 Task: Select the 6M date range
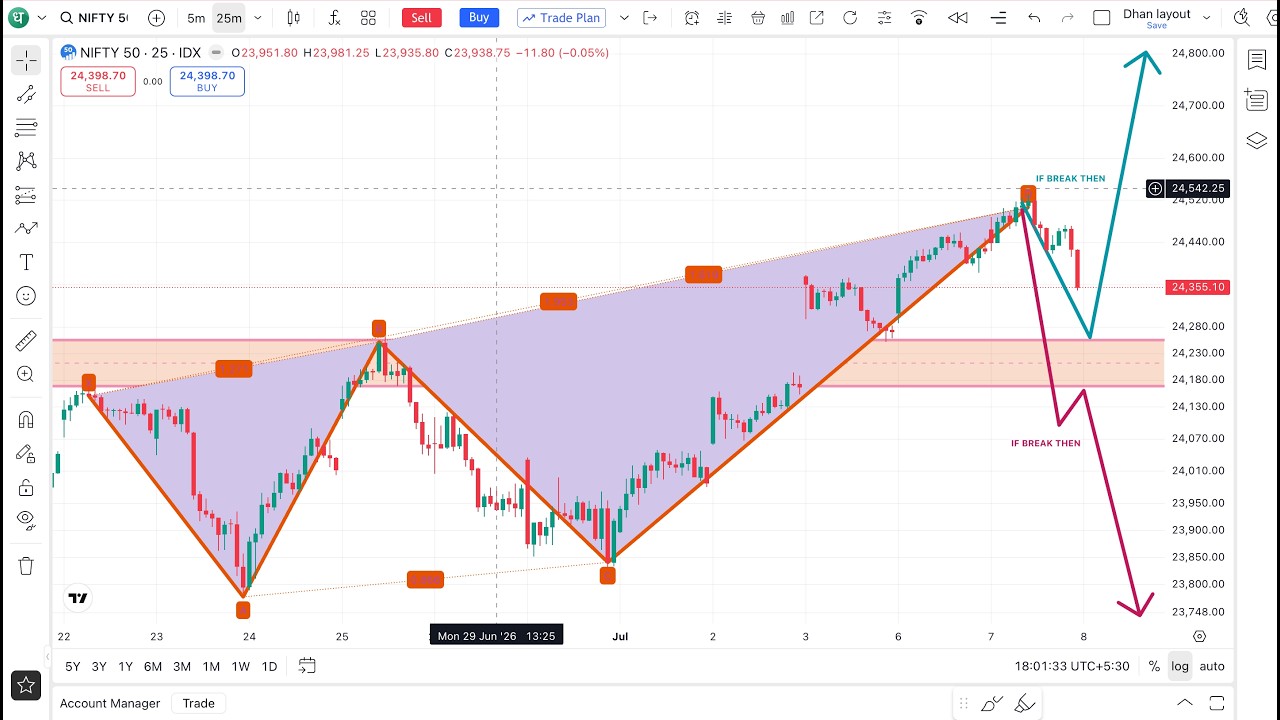tap(153, 666)
